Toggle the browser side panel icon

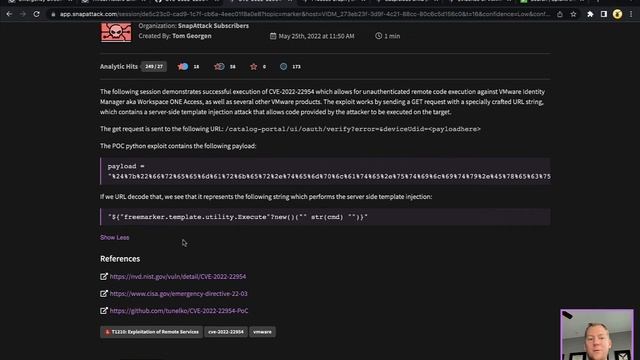click(604, 14)
